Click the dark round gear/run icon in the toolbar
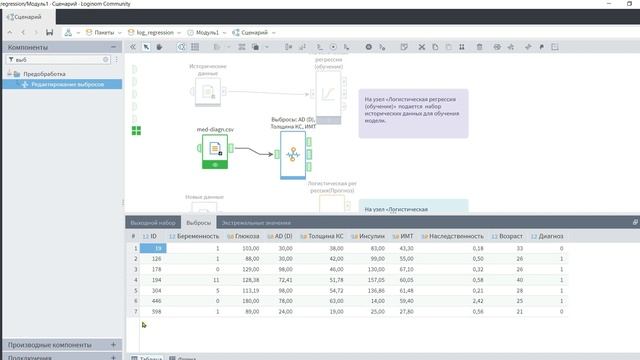Screen dimensions: 640x360 coord(369,47)
